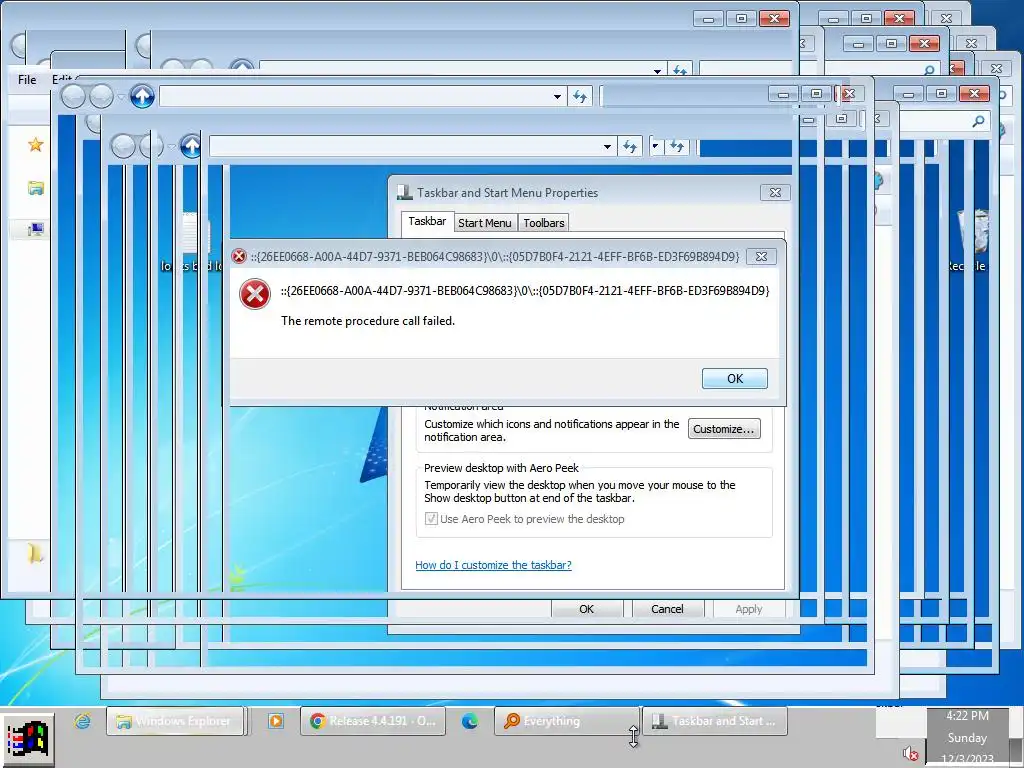The image size is (1024, 768).
Task: Close the Taskbar and Start Menu Properties window
Action: pos(775,193)
